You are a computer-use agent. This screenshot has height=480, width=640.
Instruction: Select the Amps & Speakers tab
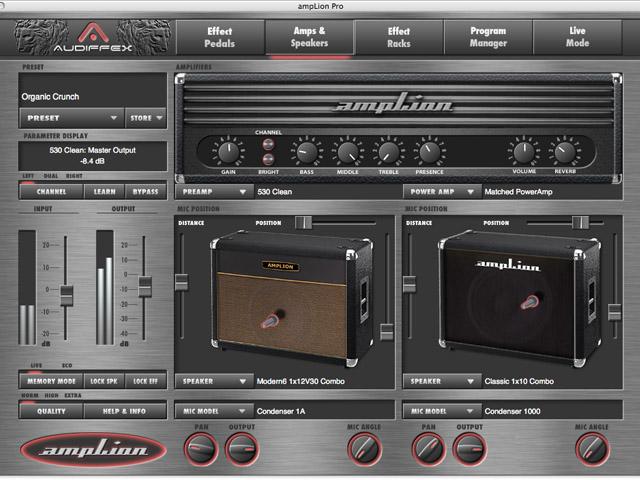click(x=309, y=37)
